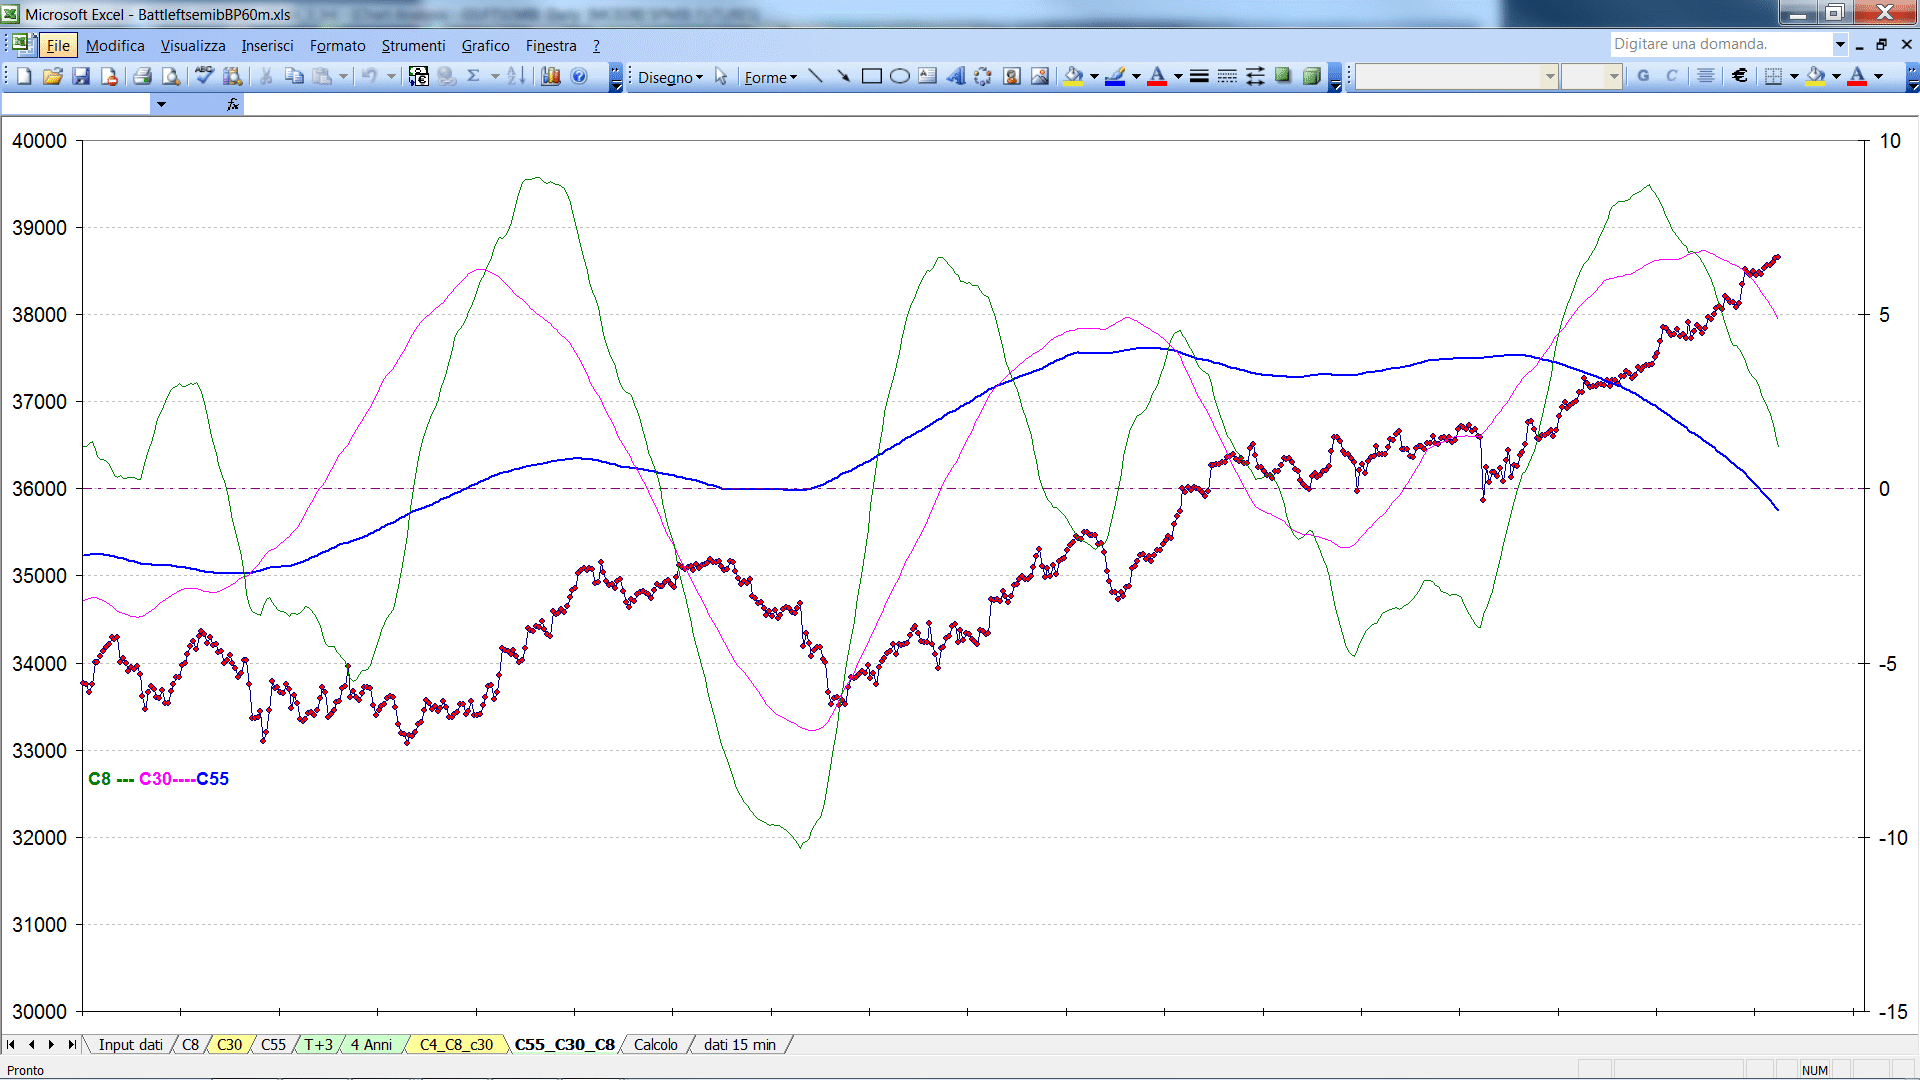The height and width of the screenshot is (1080, 1920).
Task: Click the line style icon
Action: 1199,76
